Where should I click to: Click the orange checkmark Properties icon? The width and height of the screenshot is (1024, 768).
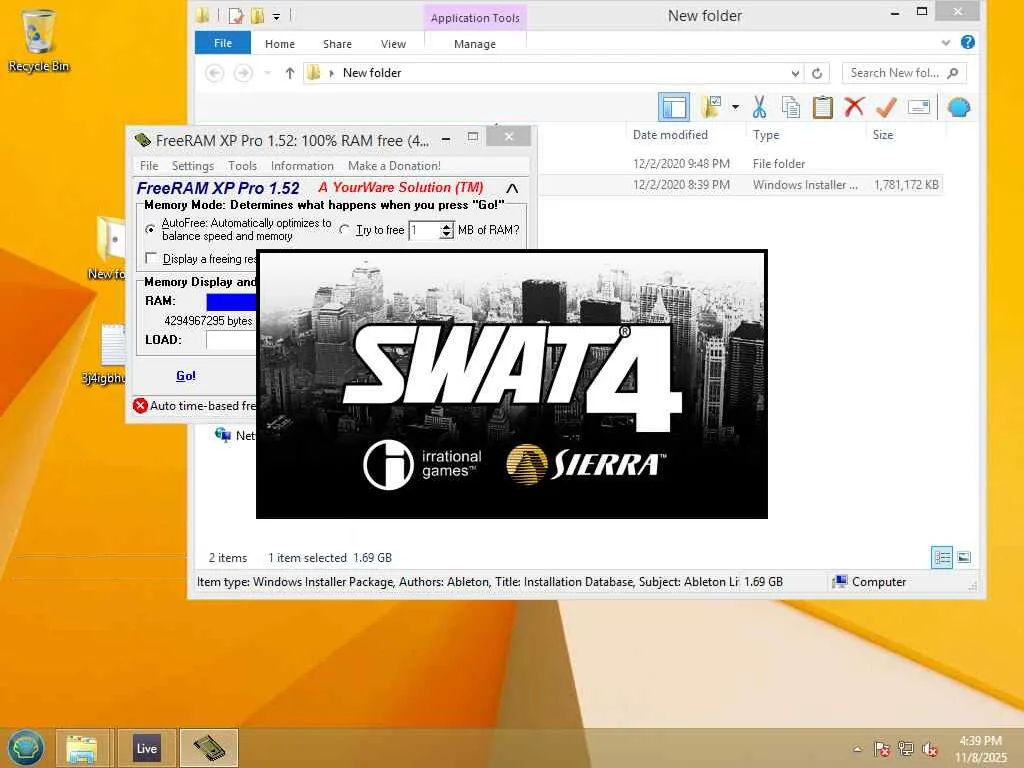tap(886, 107)
